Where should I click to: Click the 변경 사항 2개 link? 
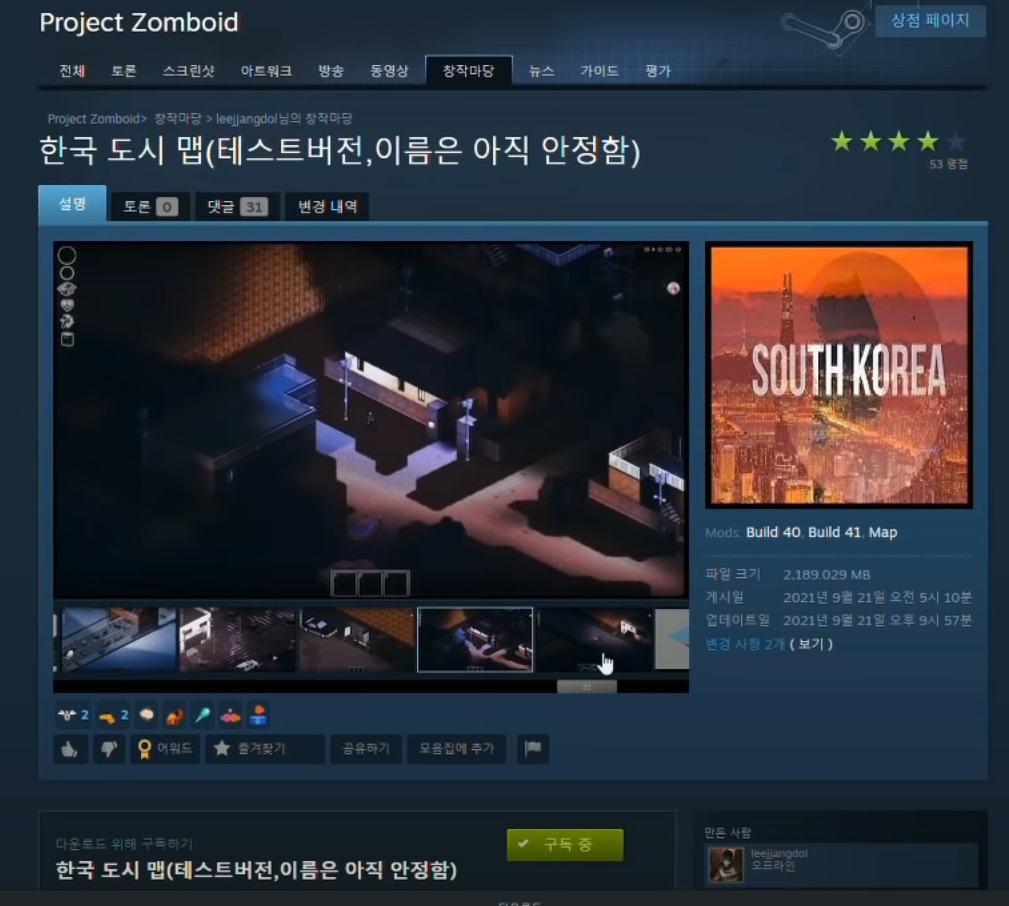(746, 643)
